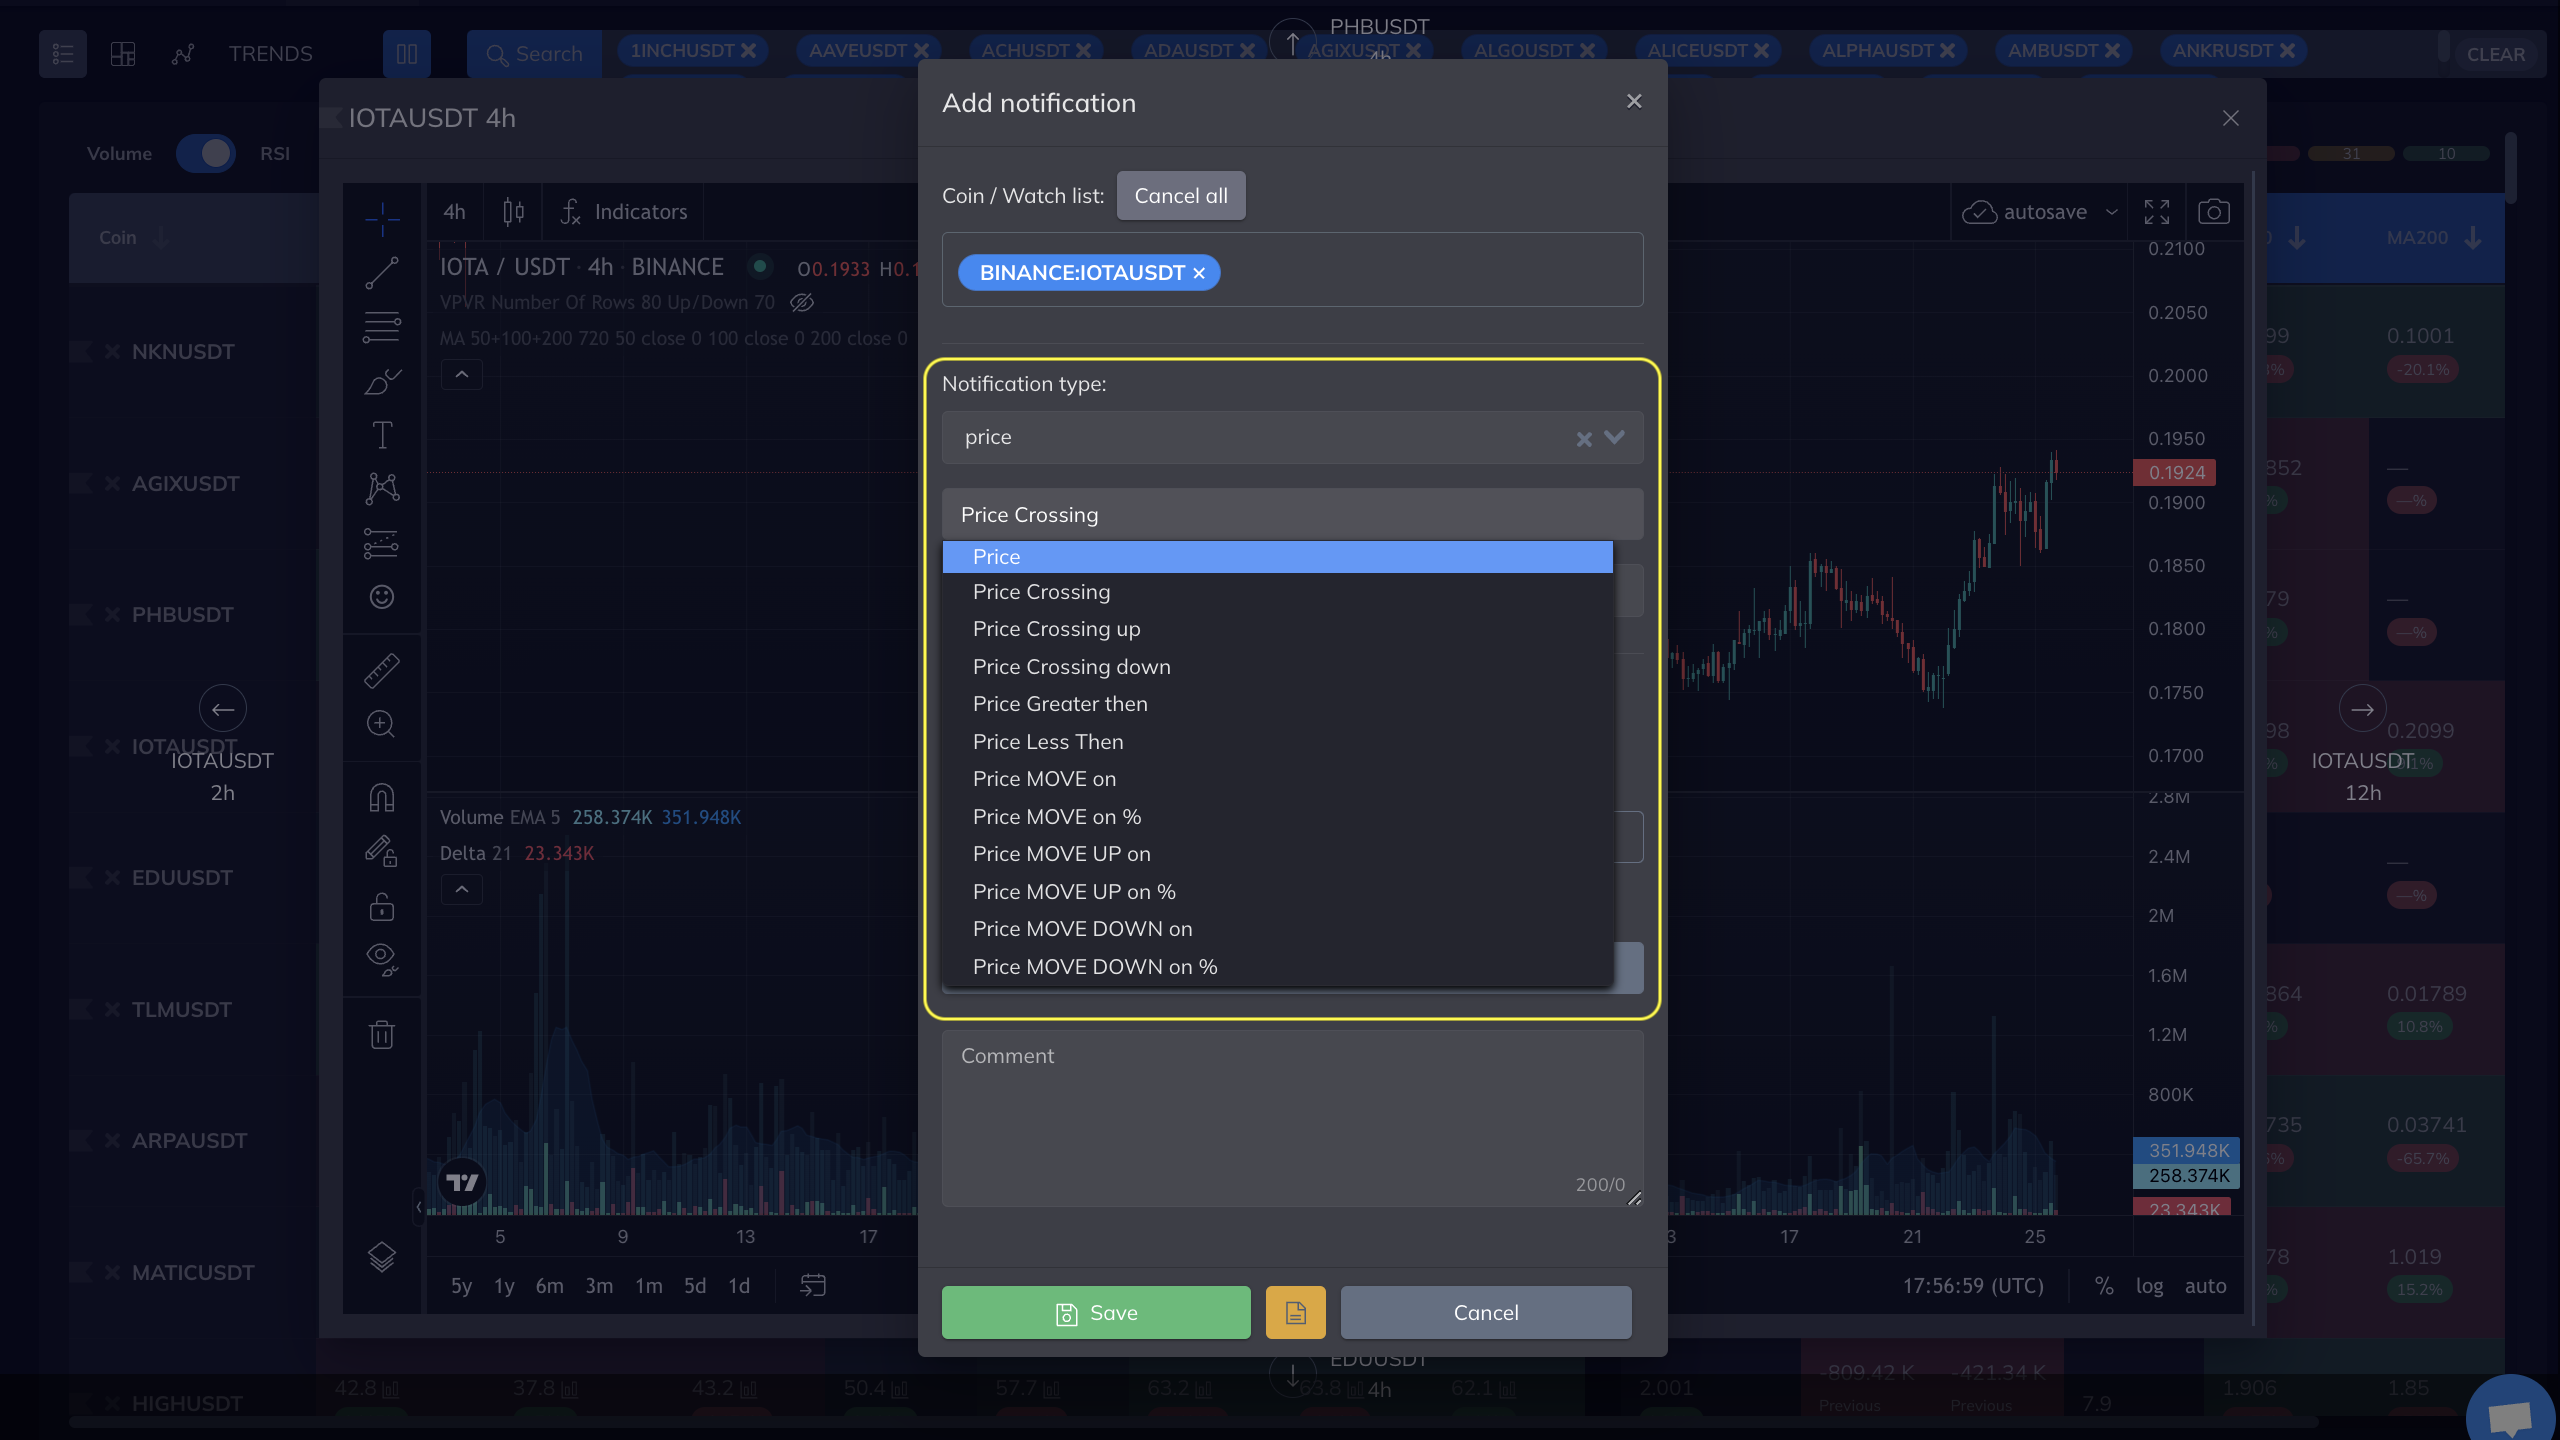Toggle VPVR indicator visibility eye

802,302
